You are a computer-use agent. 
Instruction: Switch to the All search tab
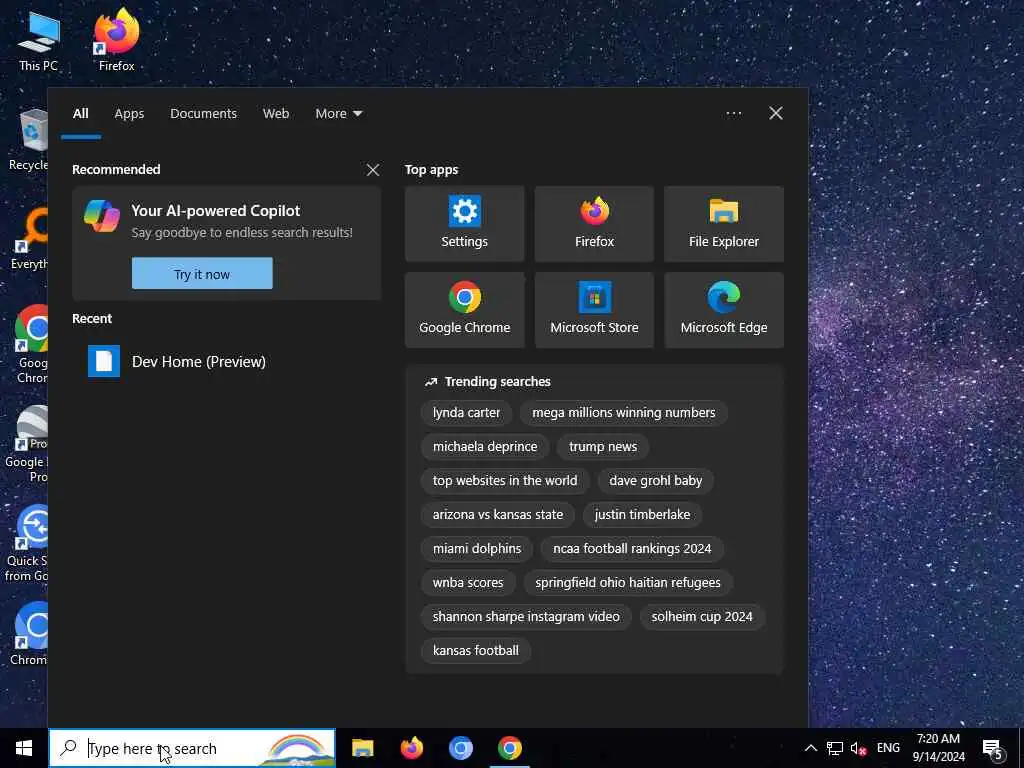click(80, 114)
